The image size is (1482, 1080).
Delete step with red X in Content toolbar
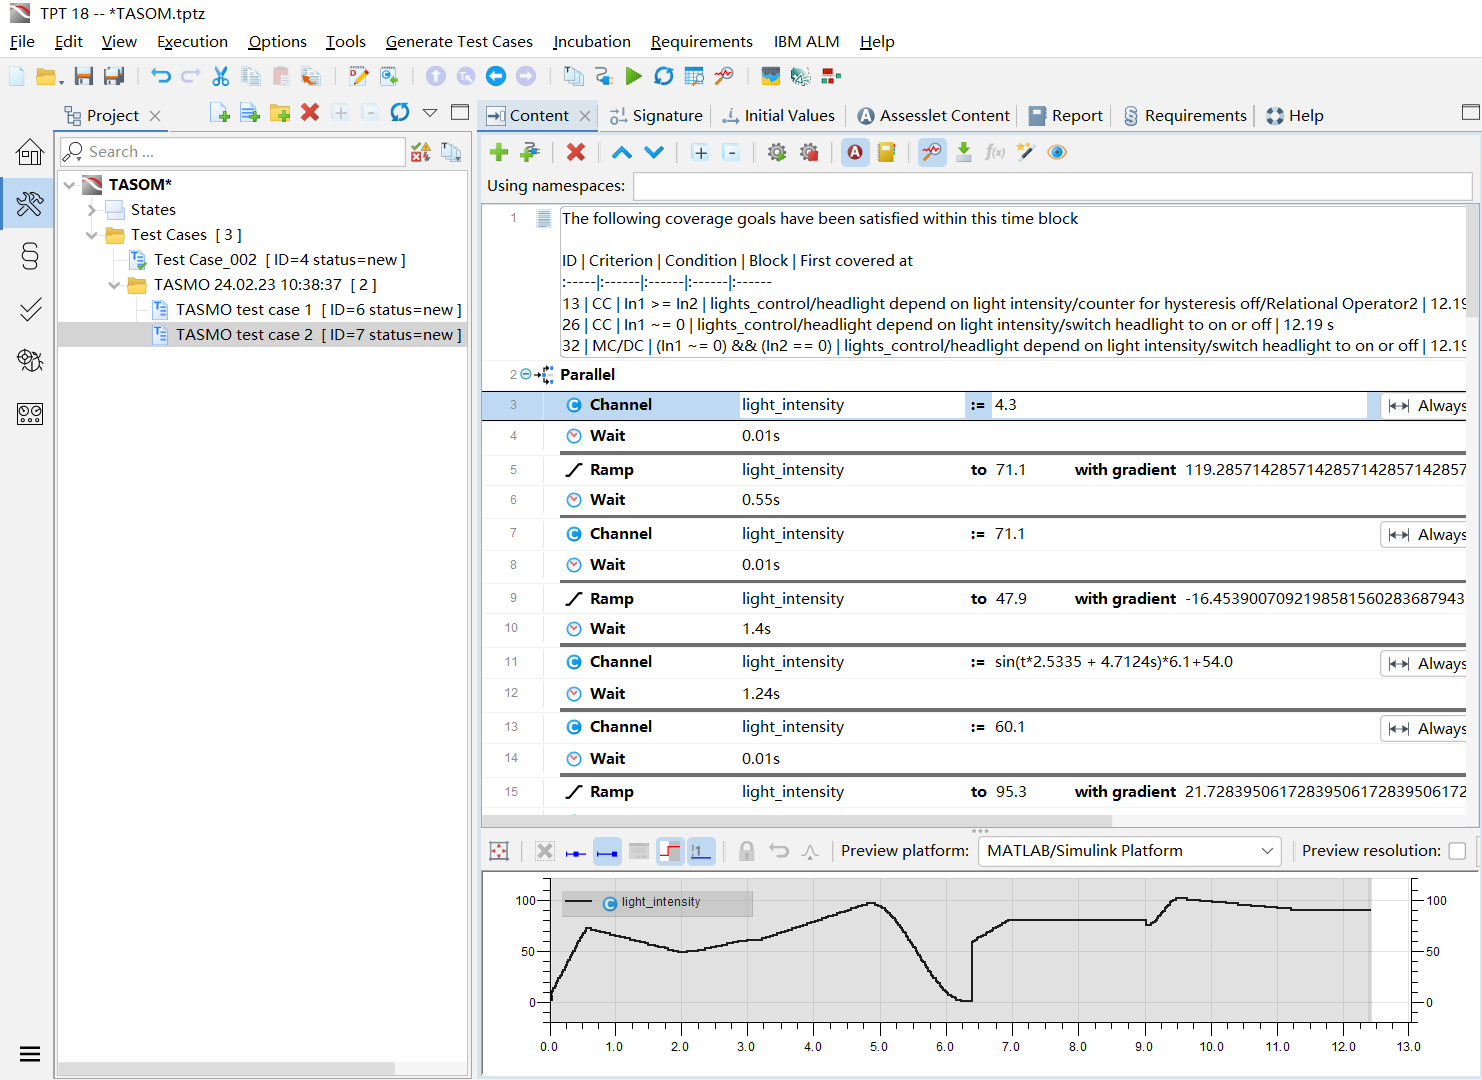575,152
